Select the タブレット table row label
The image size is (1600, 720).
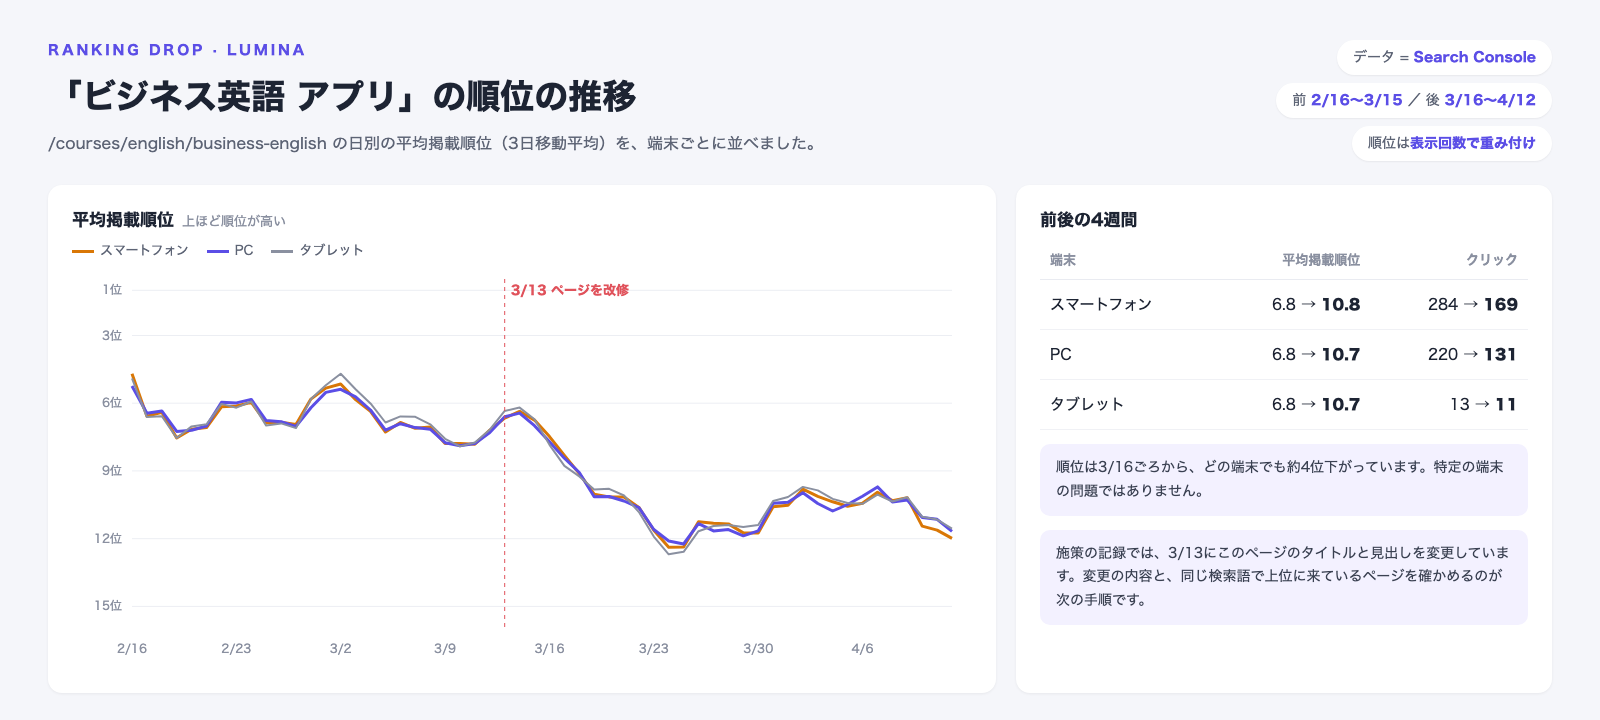1087,404
